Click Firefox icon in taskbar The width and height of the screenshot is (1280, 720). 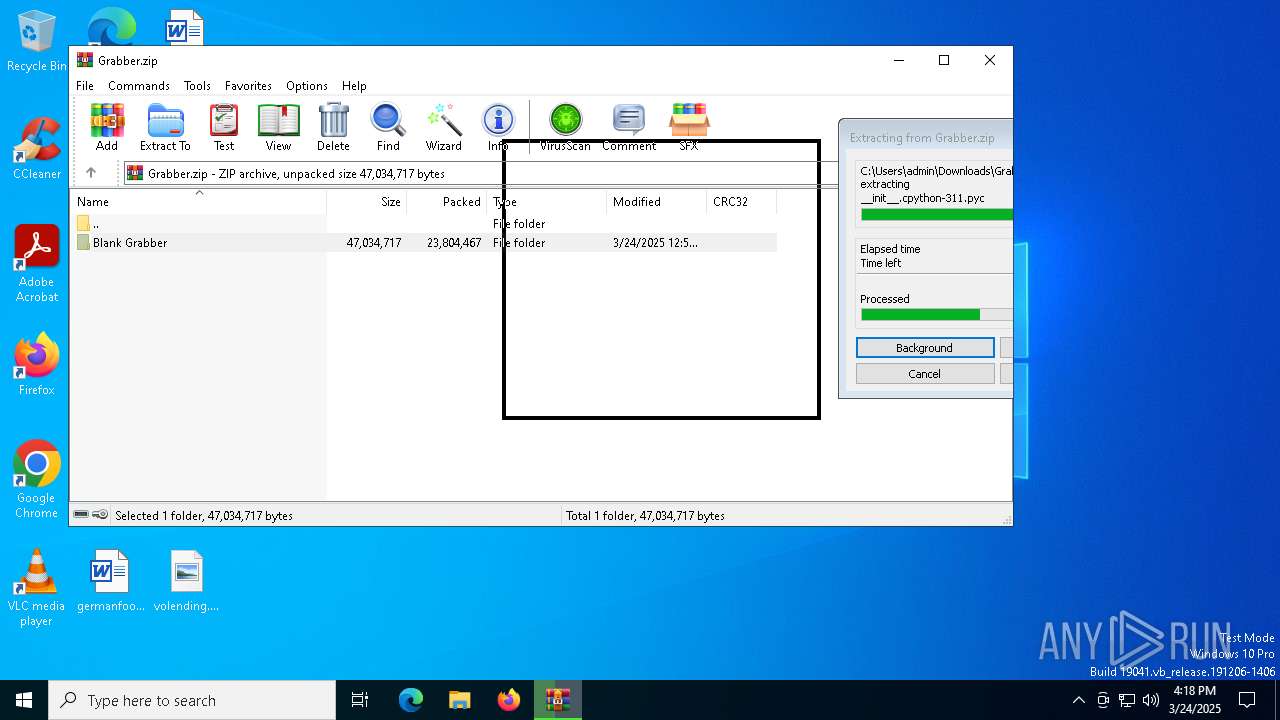[509, 700]
